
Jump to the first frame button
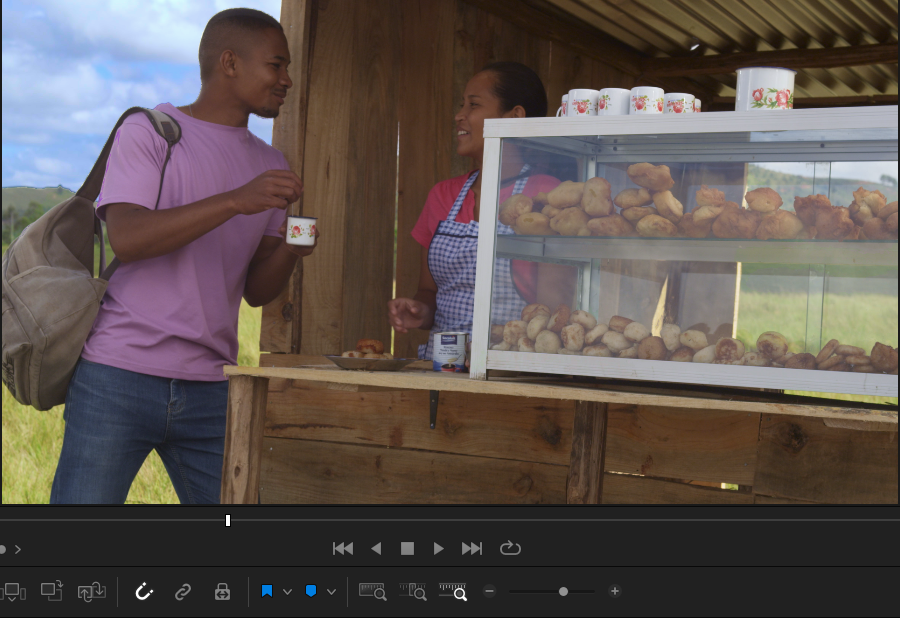(343, 548)
